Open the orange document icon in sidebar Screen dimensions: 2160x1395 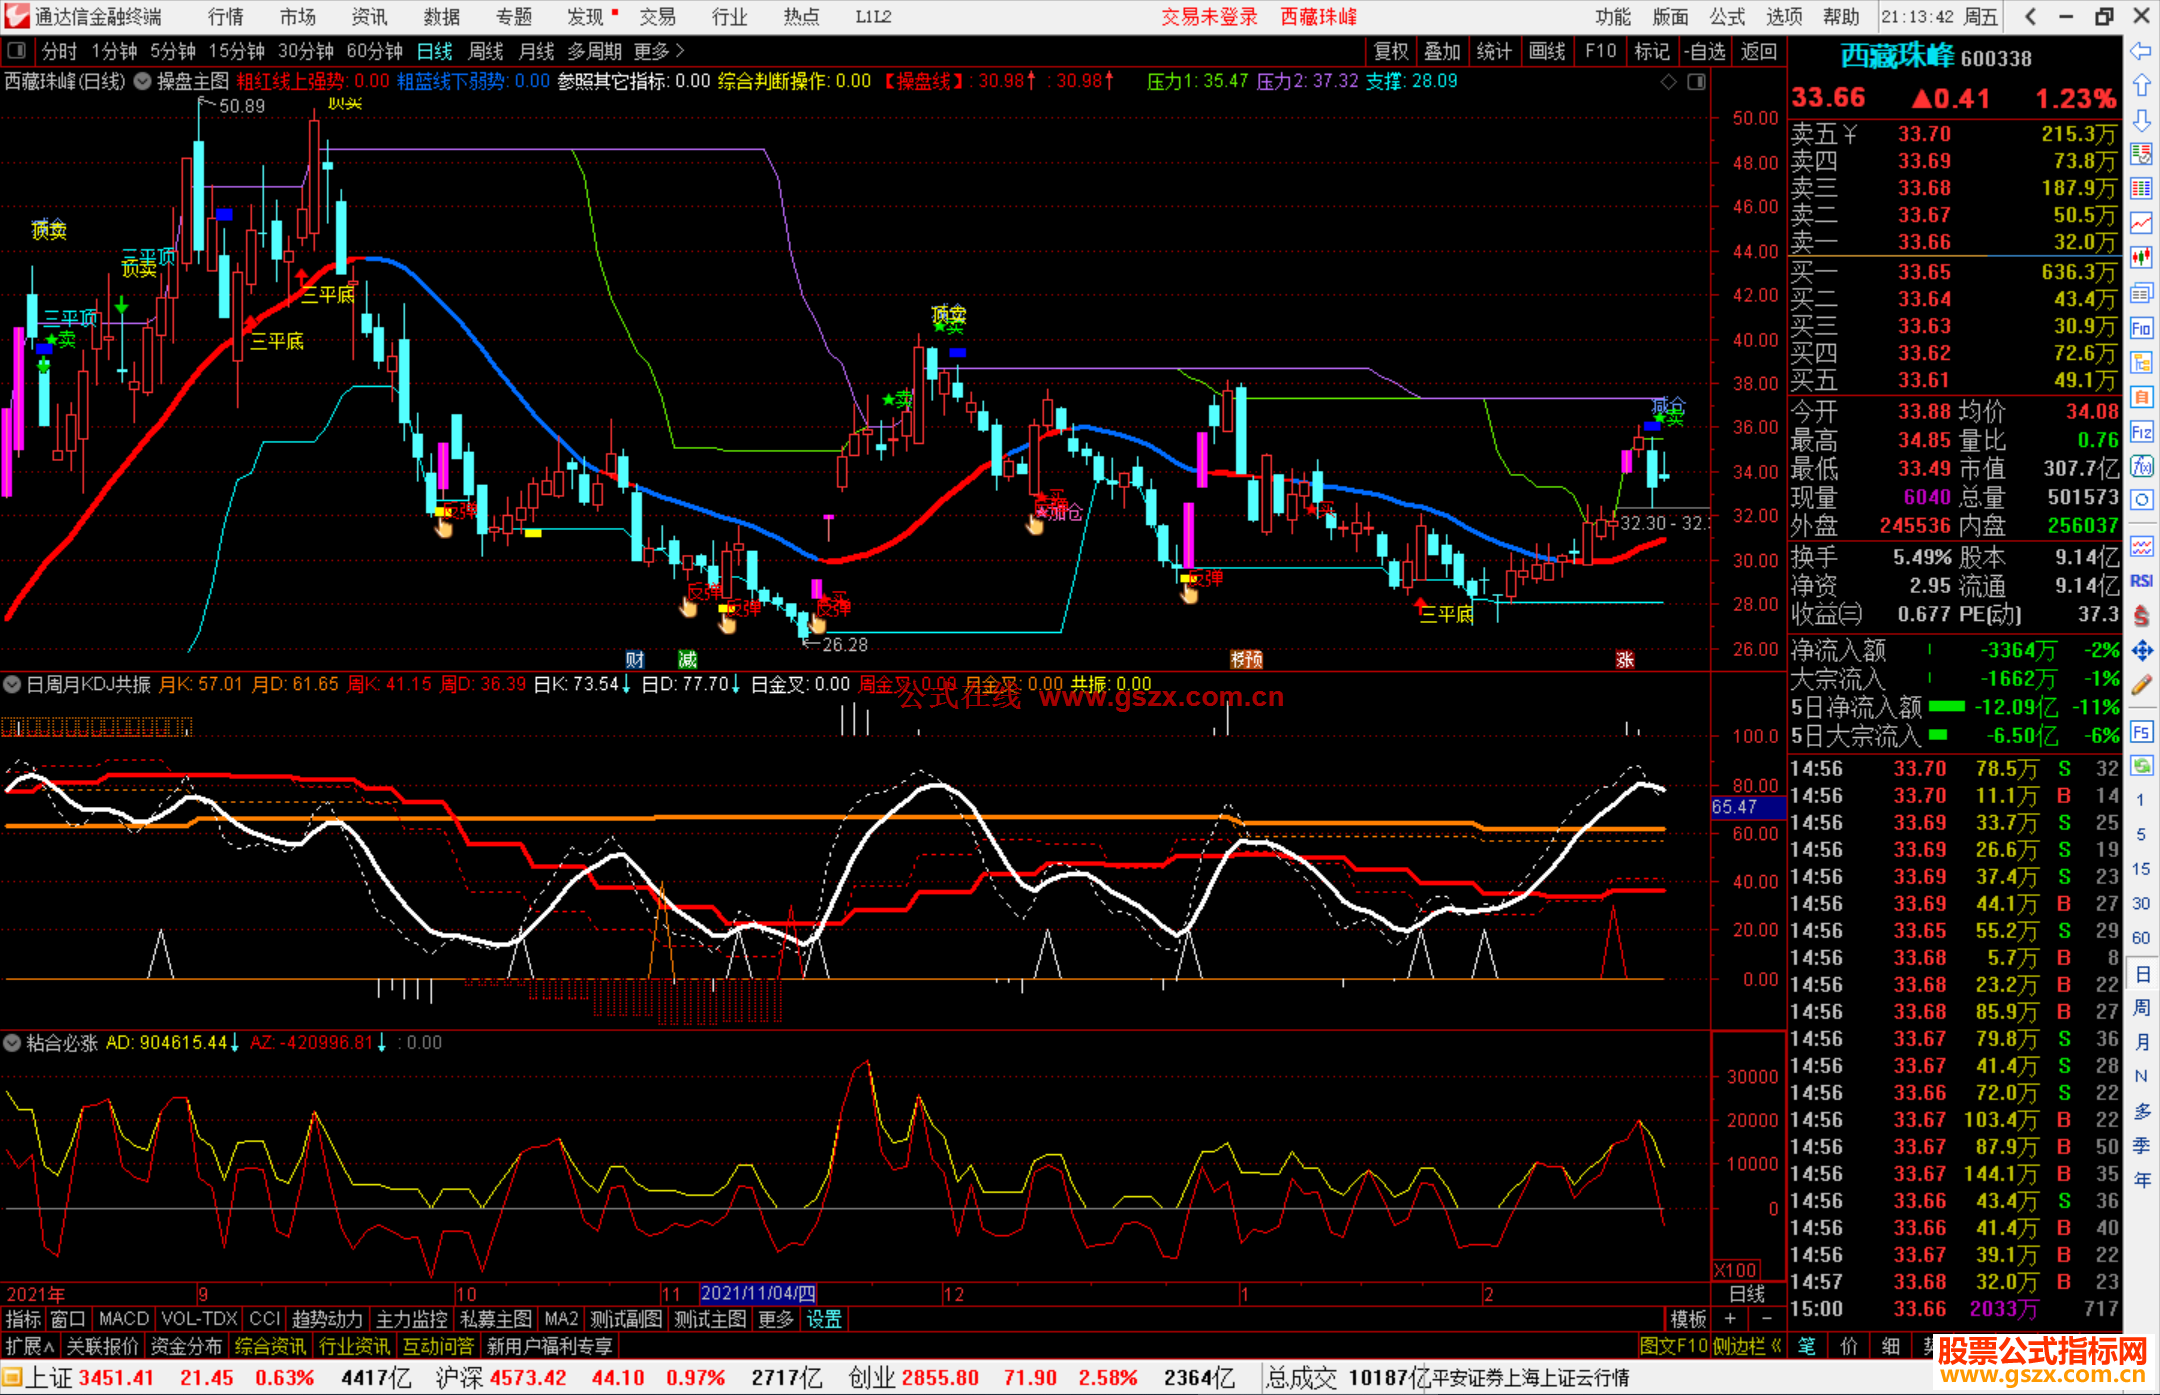(x=2141, y=397)
